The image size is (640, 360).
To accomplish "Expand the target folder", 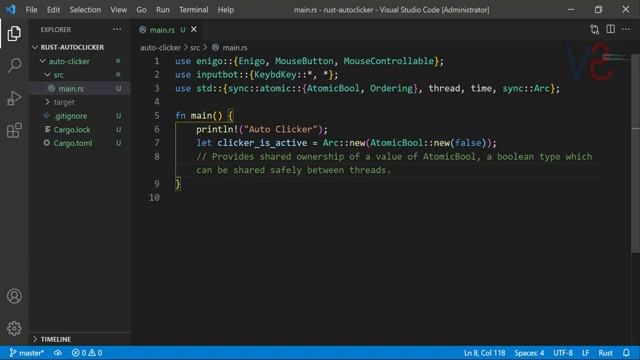I will click(x=47, y=102).
